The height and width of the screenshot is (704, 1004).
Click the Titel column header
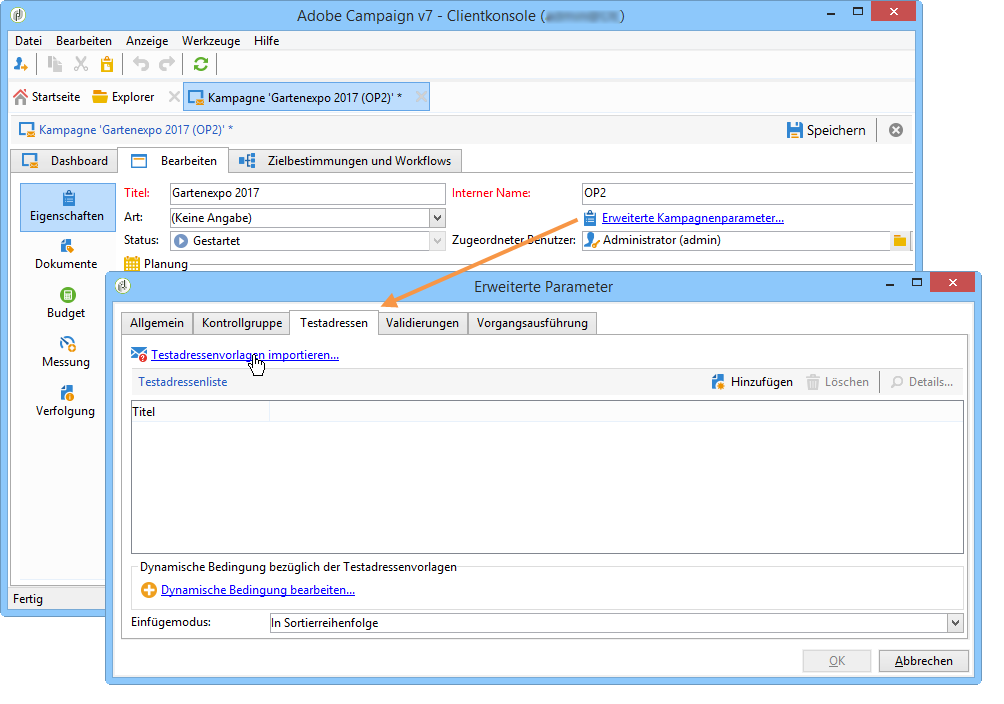coord(200,412)
